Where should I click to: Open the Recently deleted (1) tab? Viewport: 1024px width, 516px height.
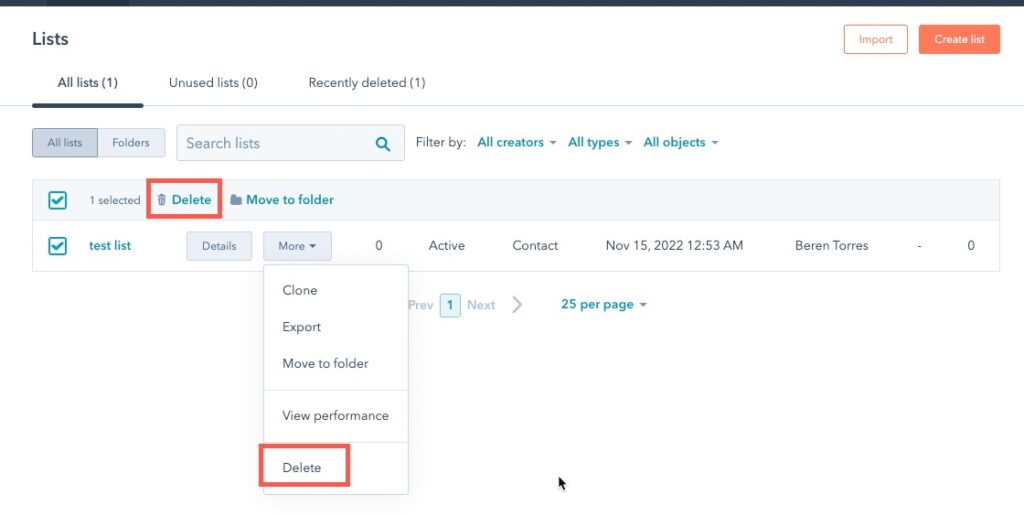pos(367,83)
